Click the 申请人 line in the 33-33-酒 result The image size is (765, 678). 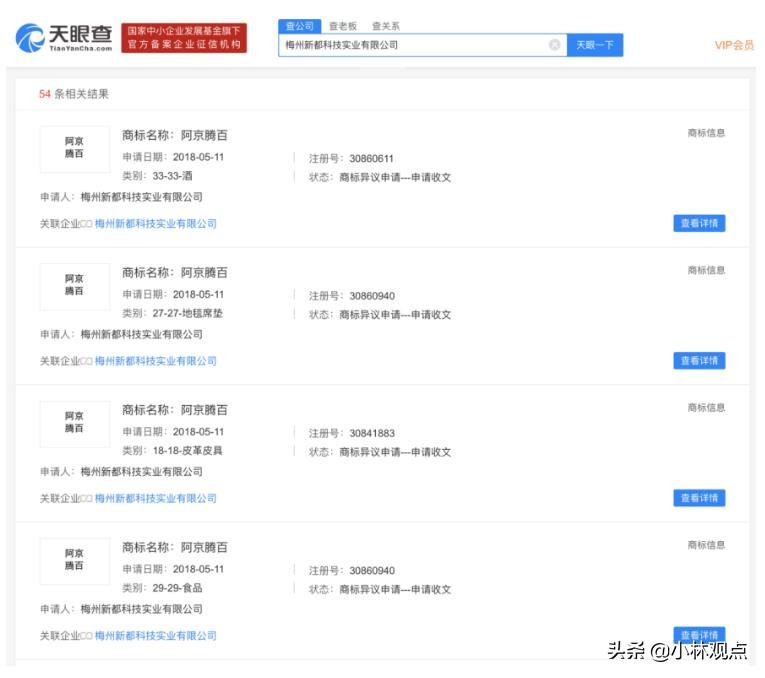[x=121, y=197]
